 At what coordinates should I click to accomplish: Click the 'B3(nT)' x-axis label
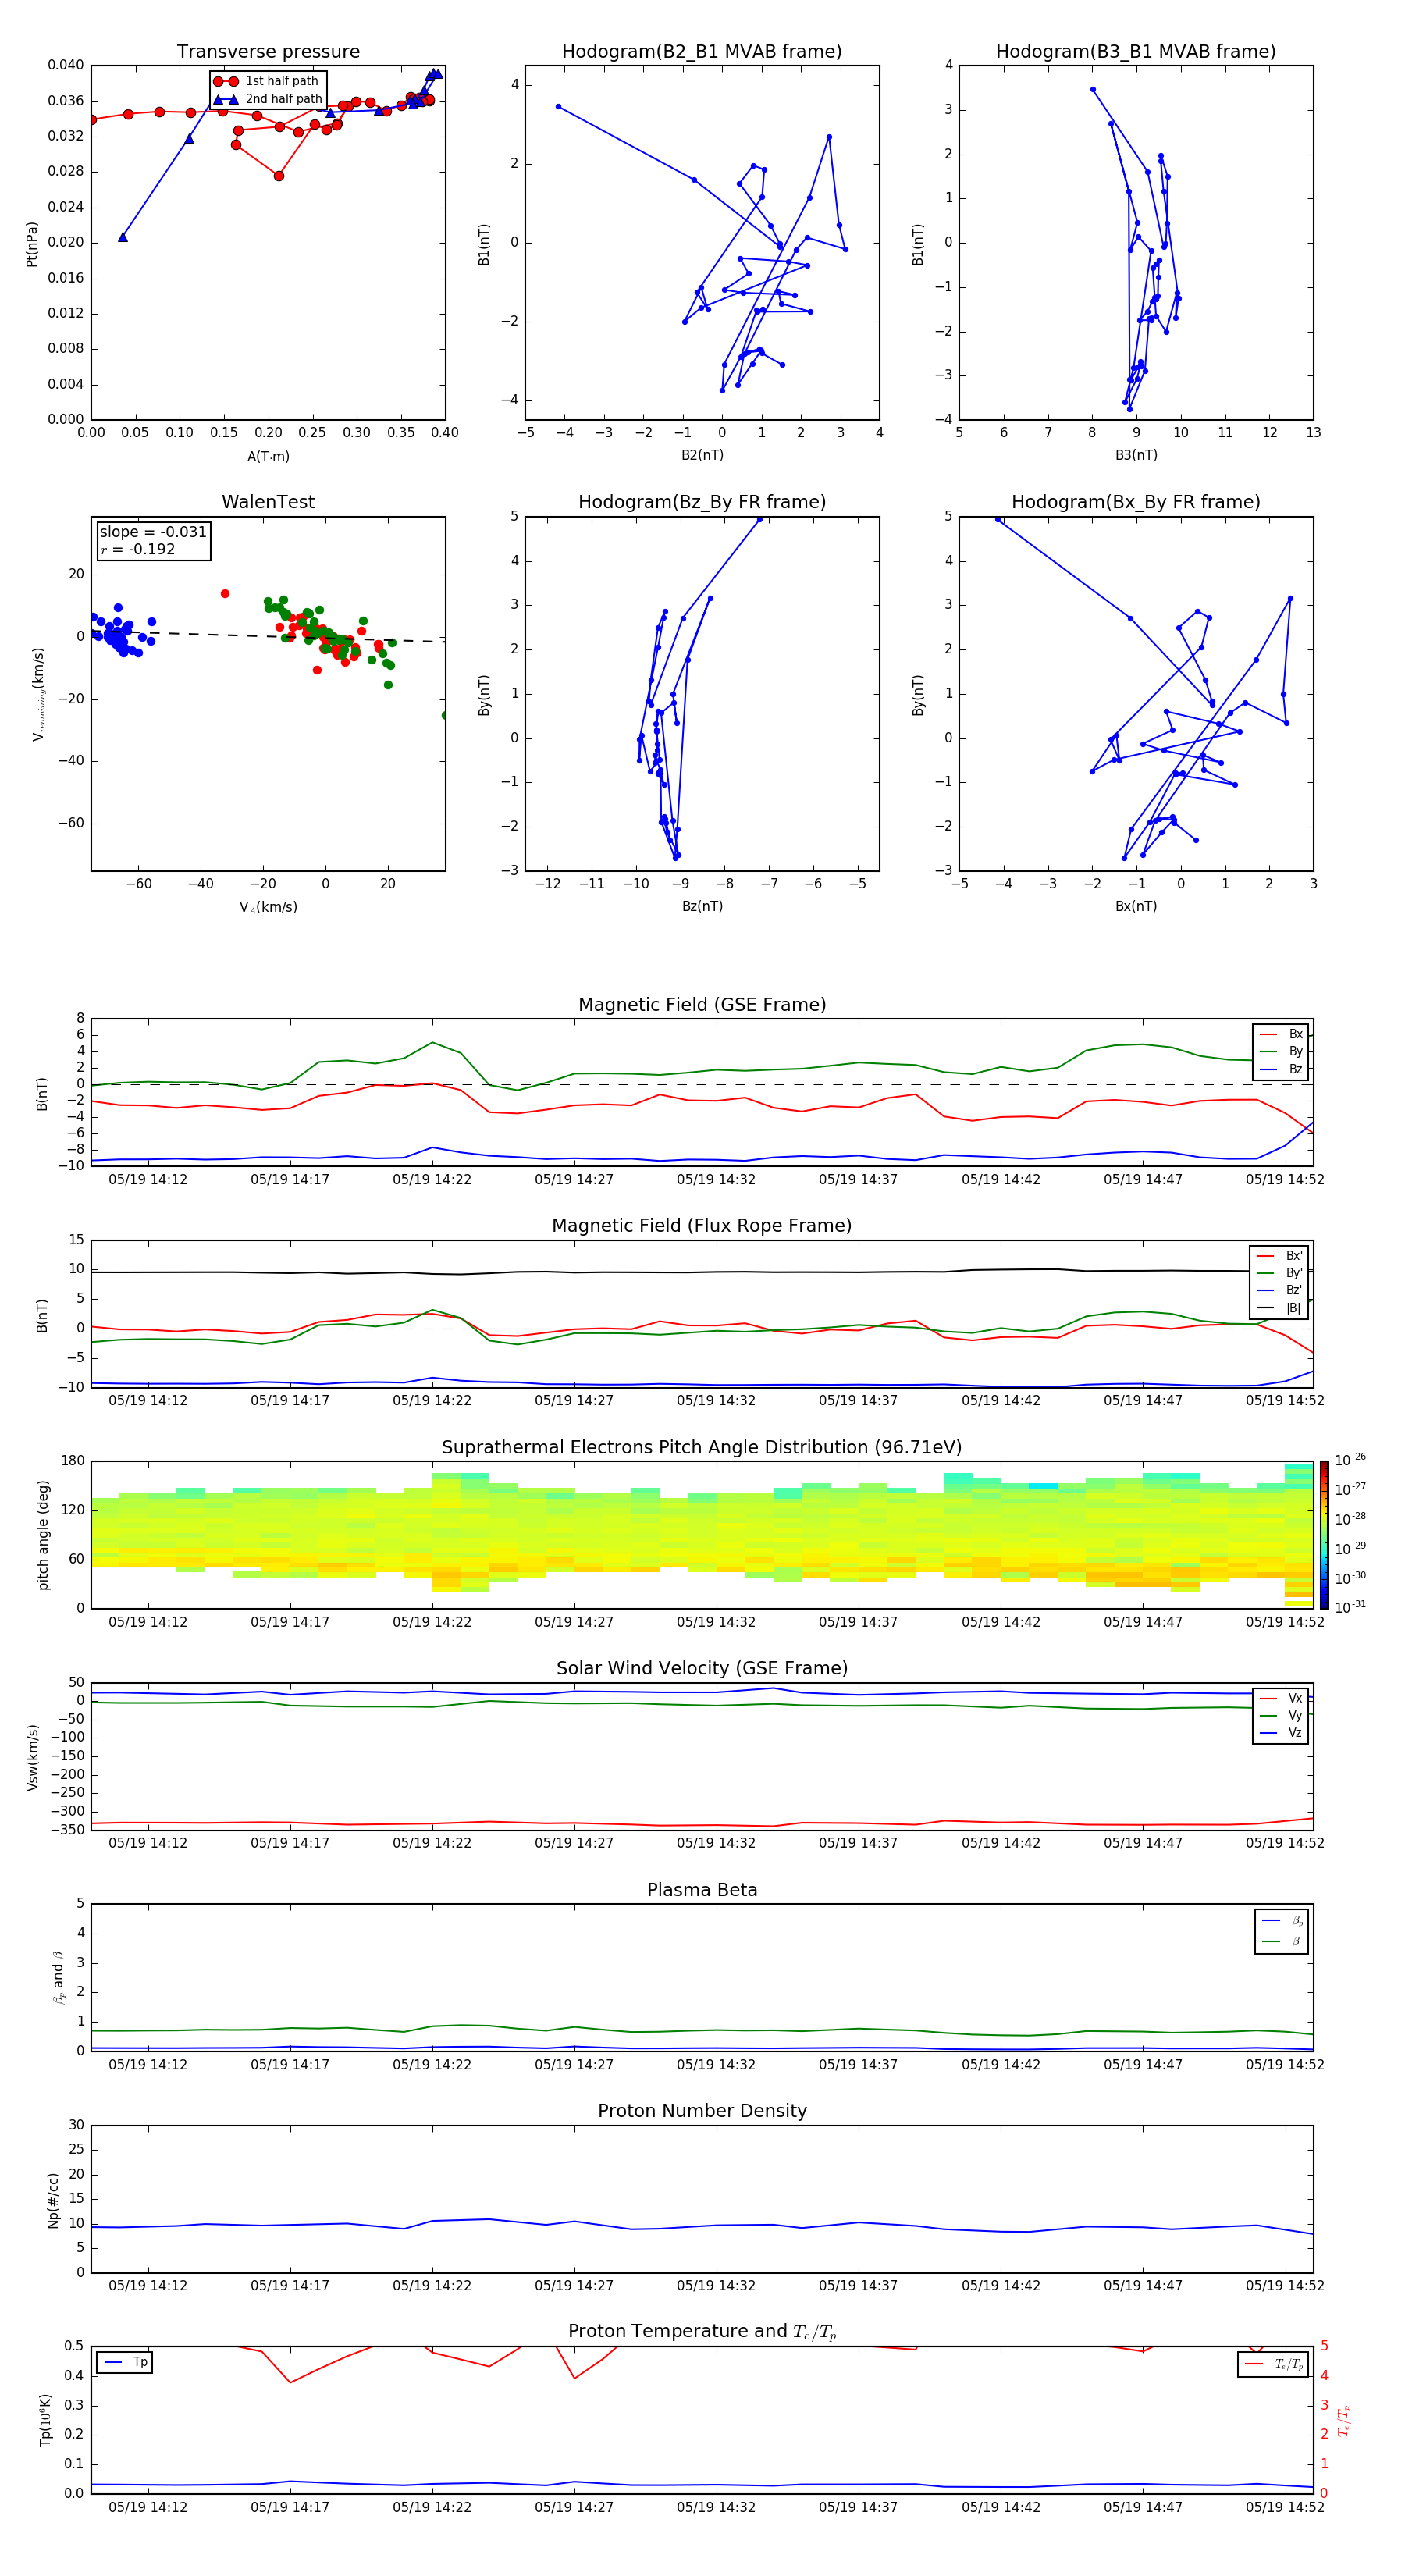[x=1136, y=455]
